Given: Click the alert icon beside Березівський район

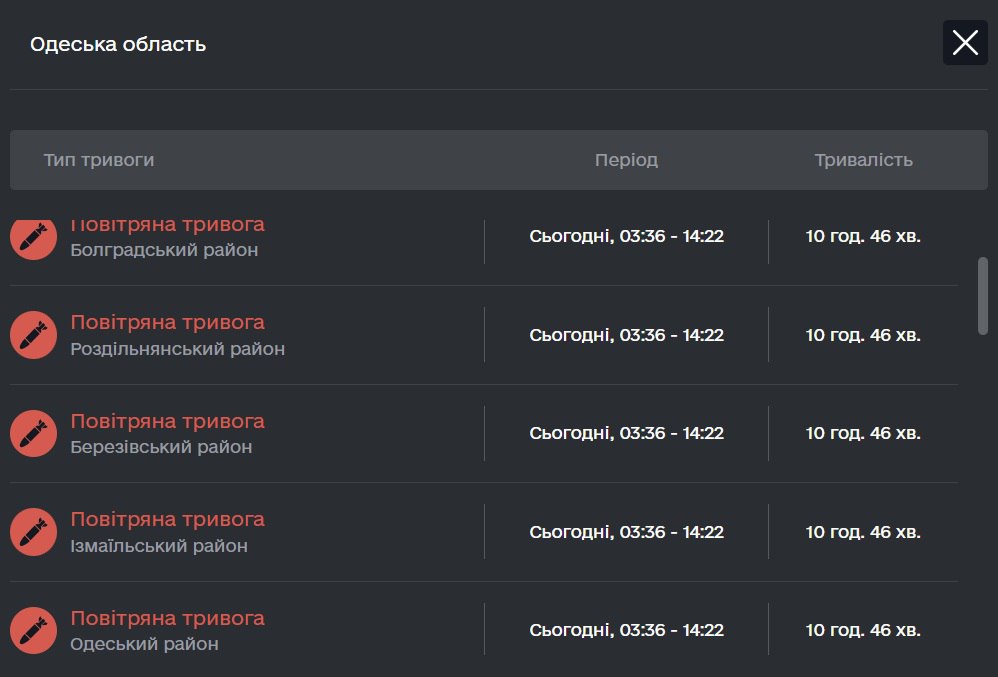Looking at the screenshot, I should coord(33,433).
